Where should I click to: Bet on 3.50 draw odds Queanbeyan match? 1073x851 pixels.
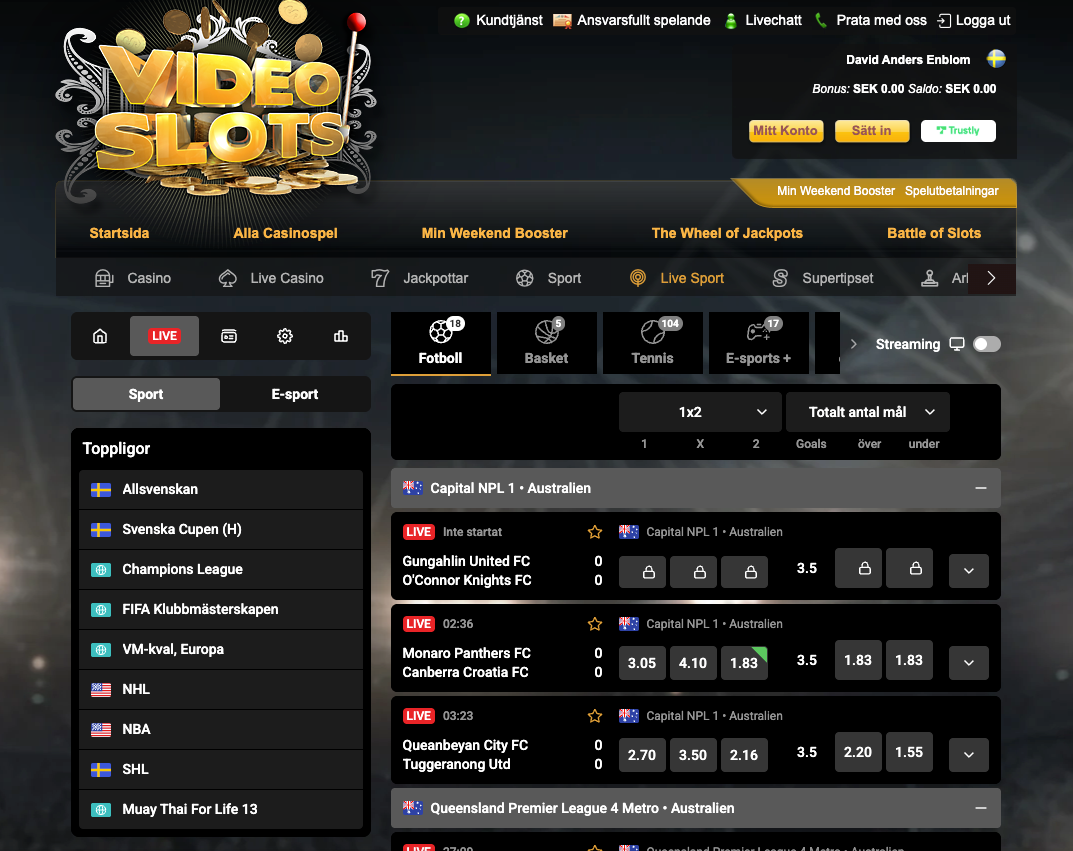click(693, 755)
